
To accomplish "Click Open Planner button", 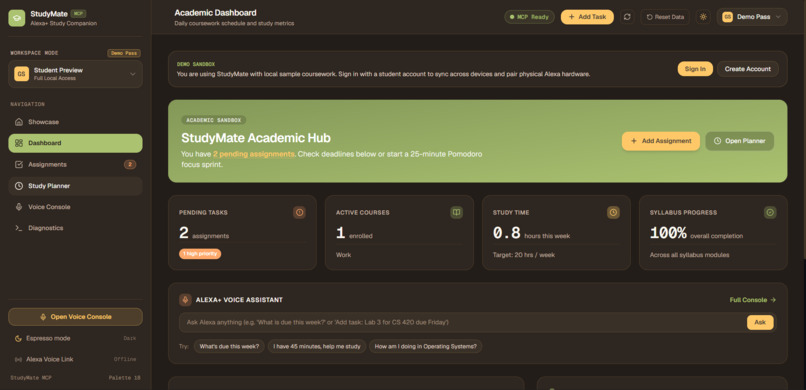I will [x=739, y=141].
